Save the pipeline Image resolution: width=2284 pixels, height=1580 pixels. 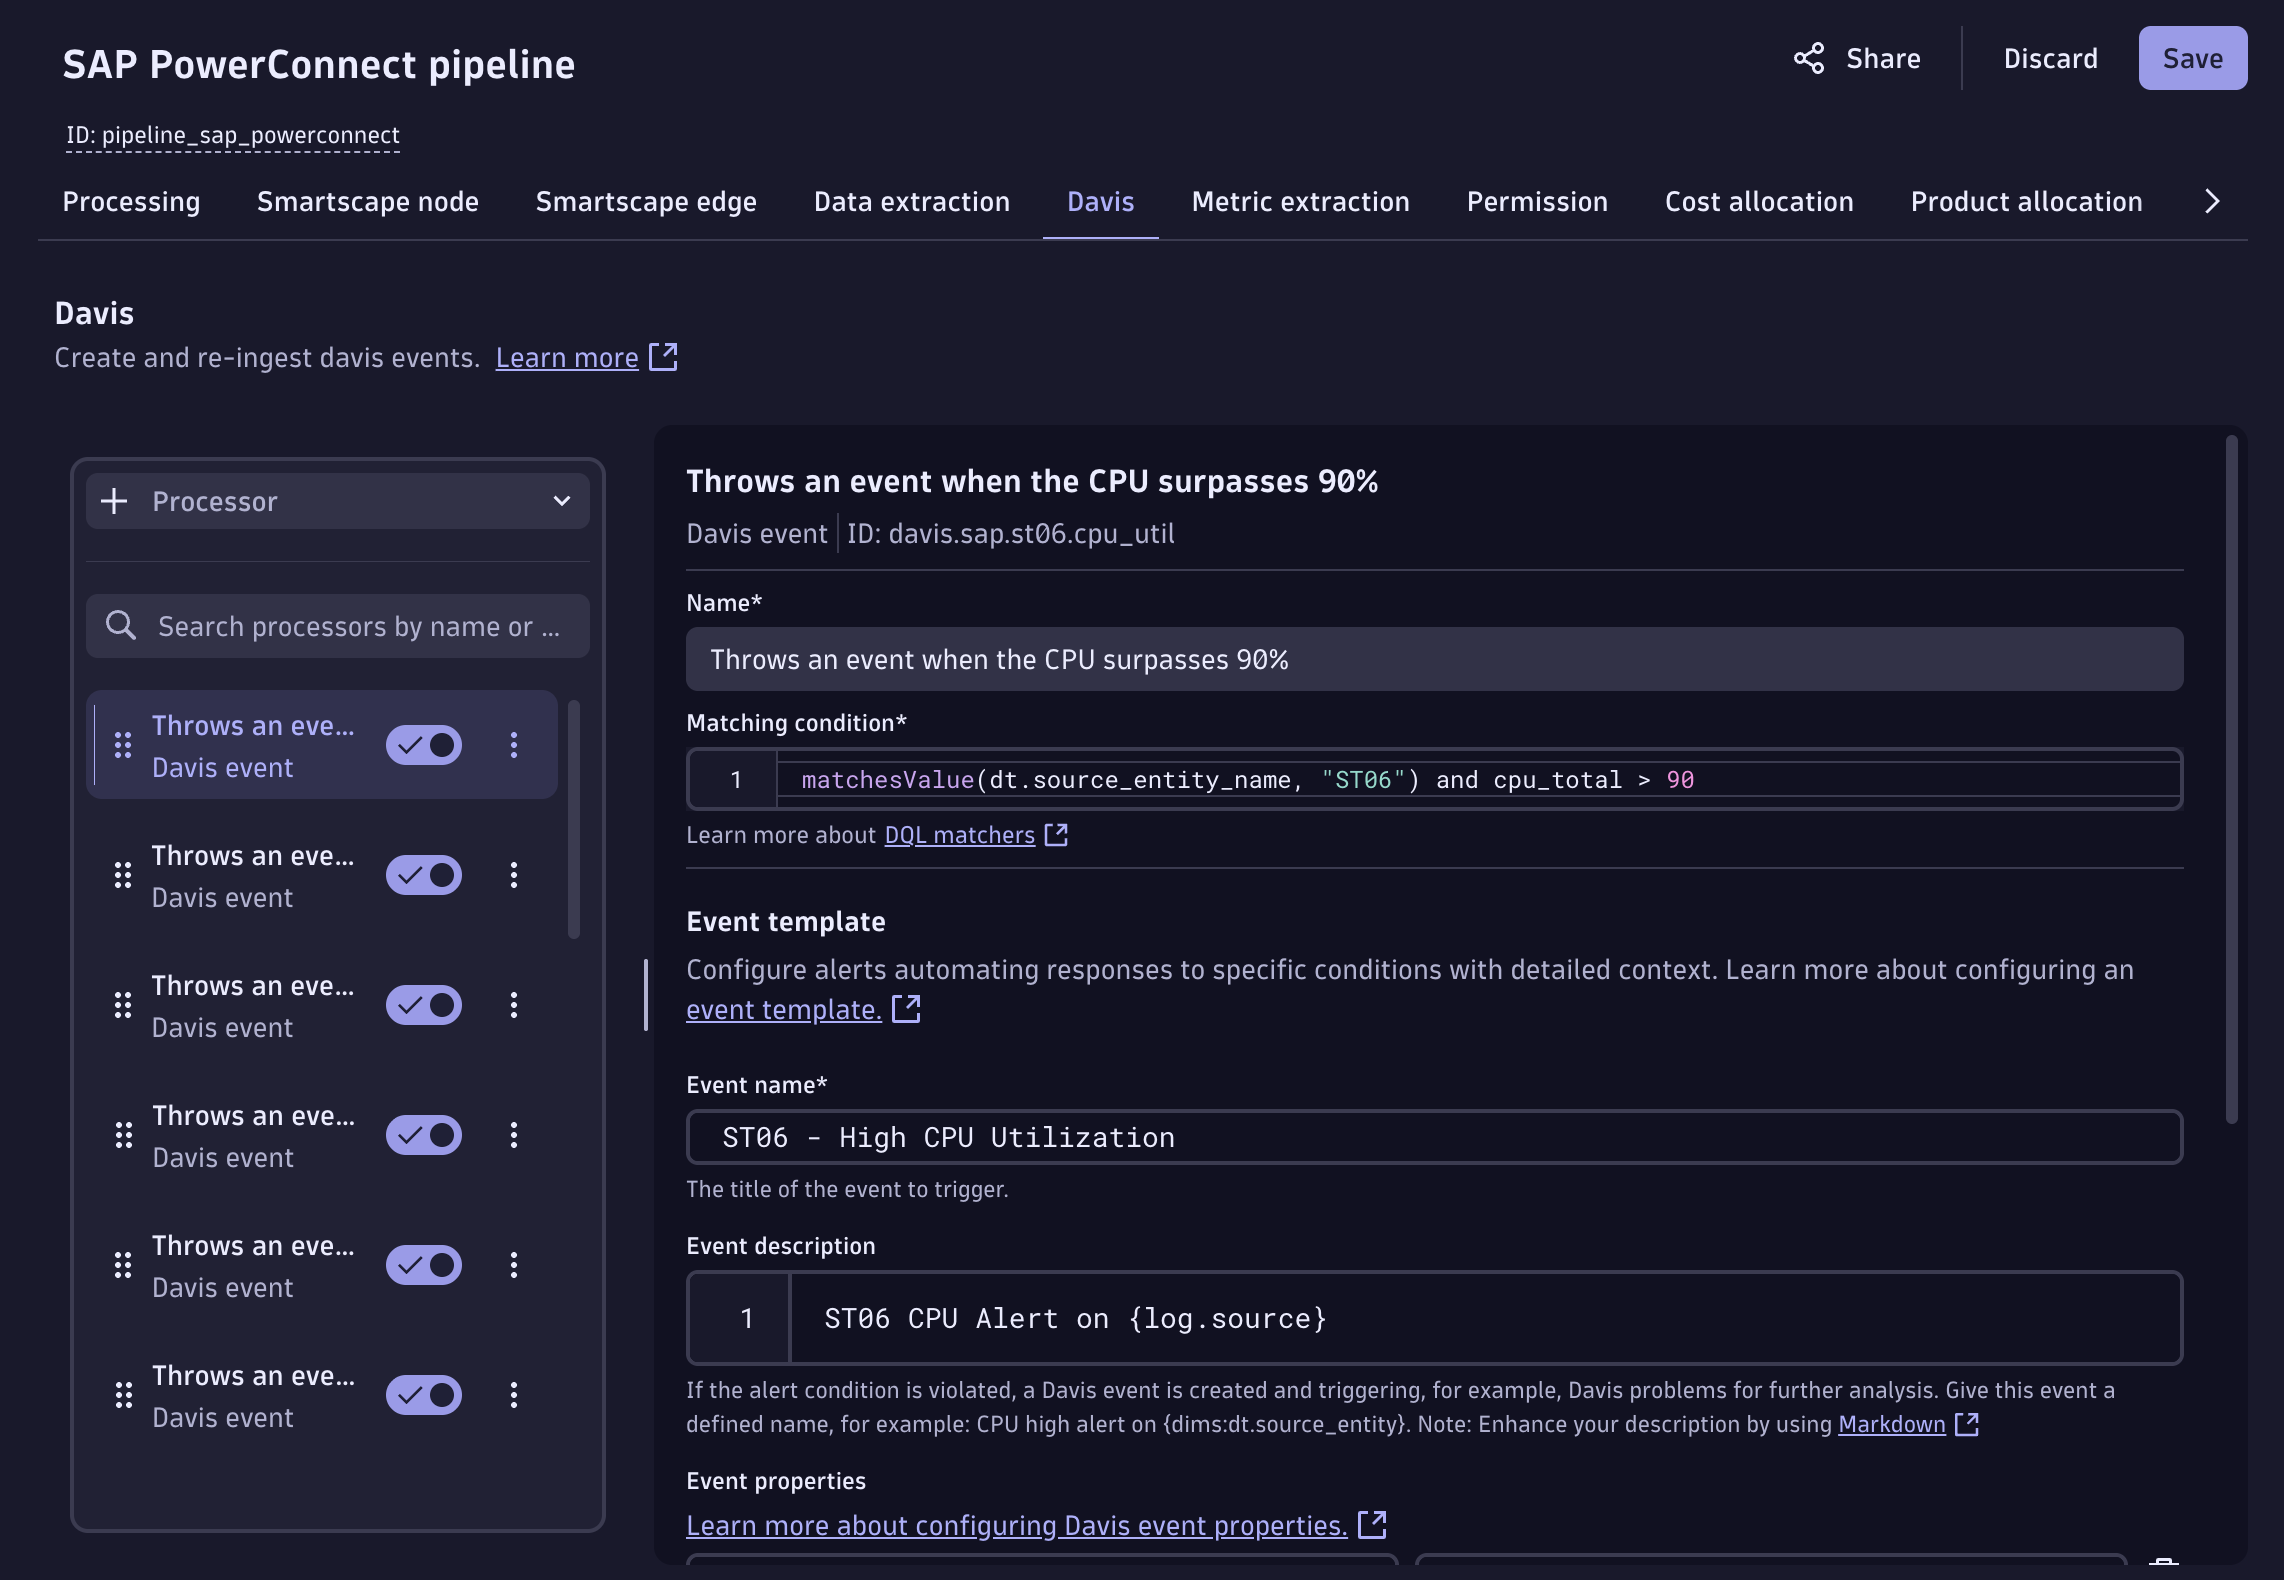[2192, 59]
